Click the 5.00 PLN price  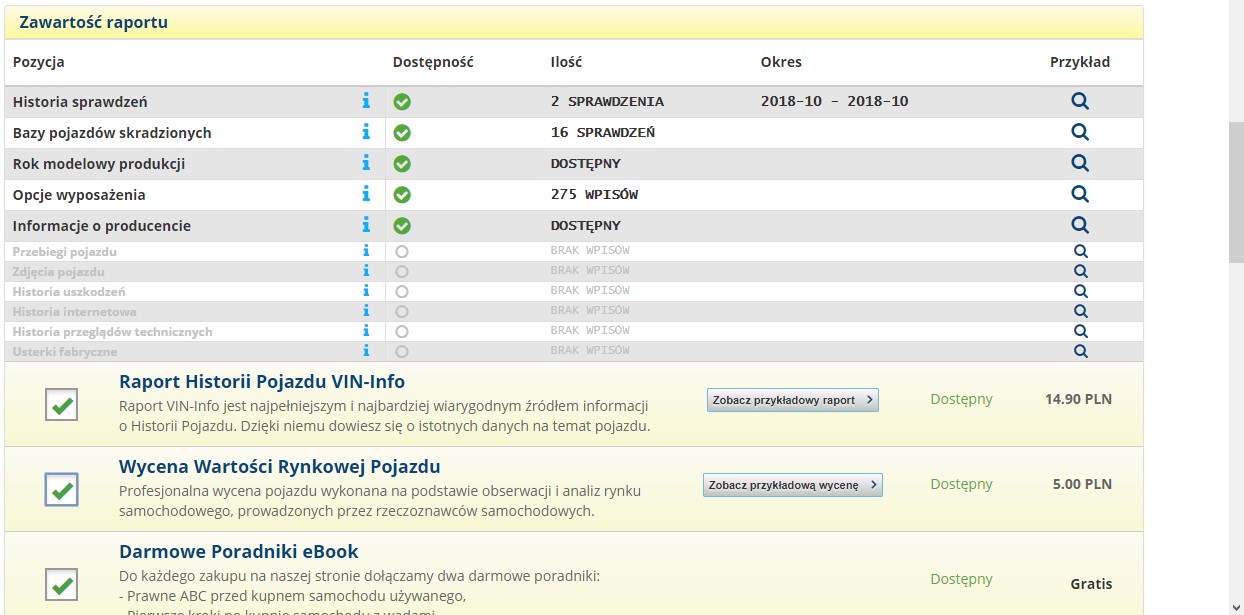click(1082, 484)
